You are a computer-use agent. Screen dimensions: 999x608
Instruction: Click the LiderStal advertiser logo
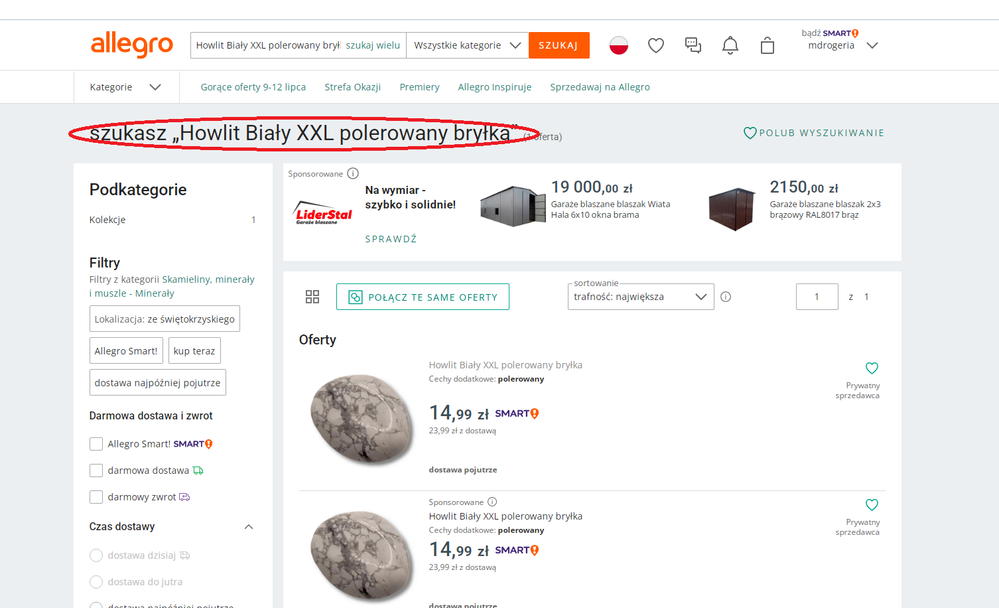[x=324, y=213]
